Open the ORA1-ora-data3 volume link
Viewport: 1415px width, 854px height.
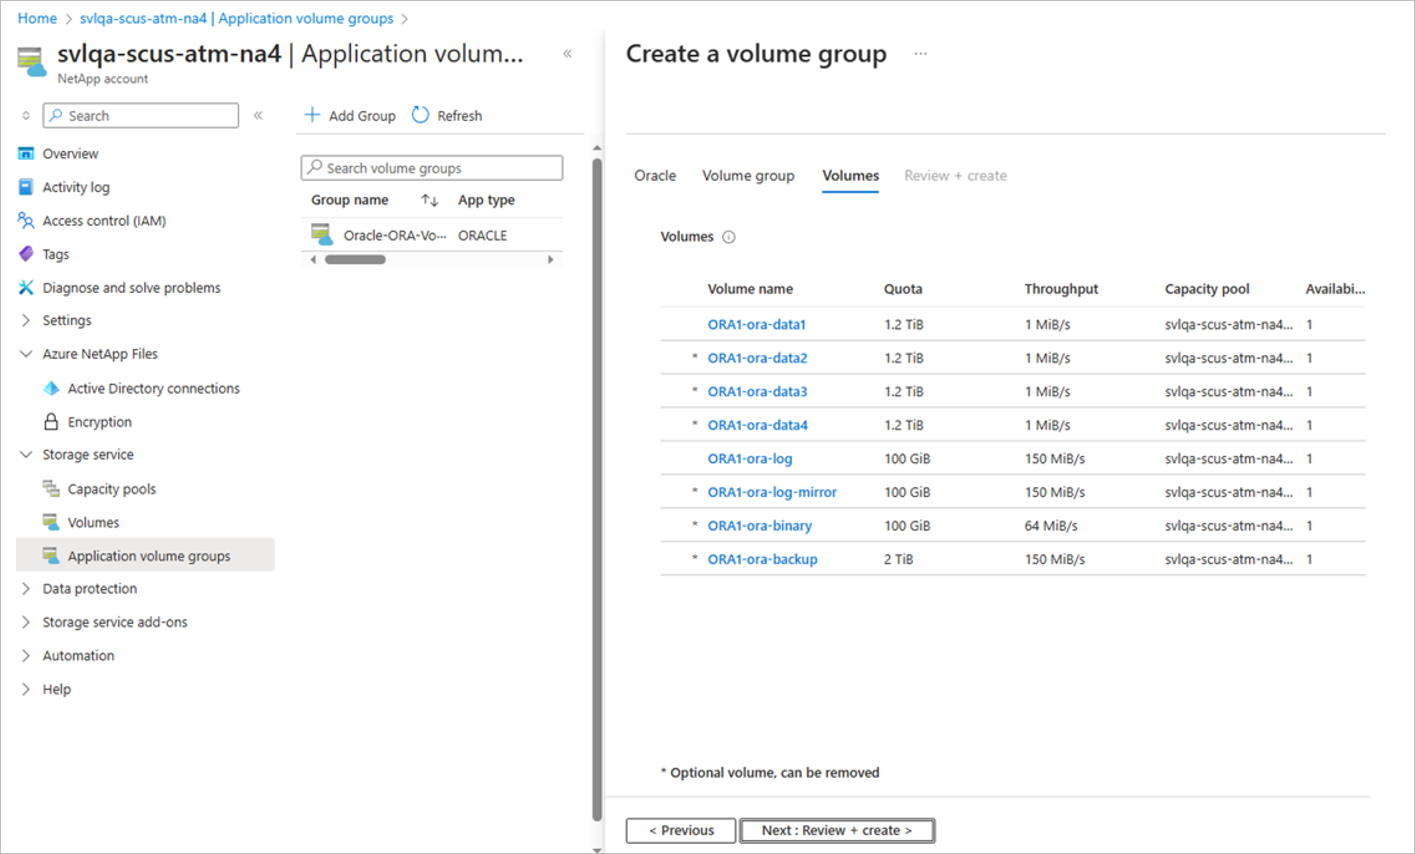point(758,391)
